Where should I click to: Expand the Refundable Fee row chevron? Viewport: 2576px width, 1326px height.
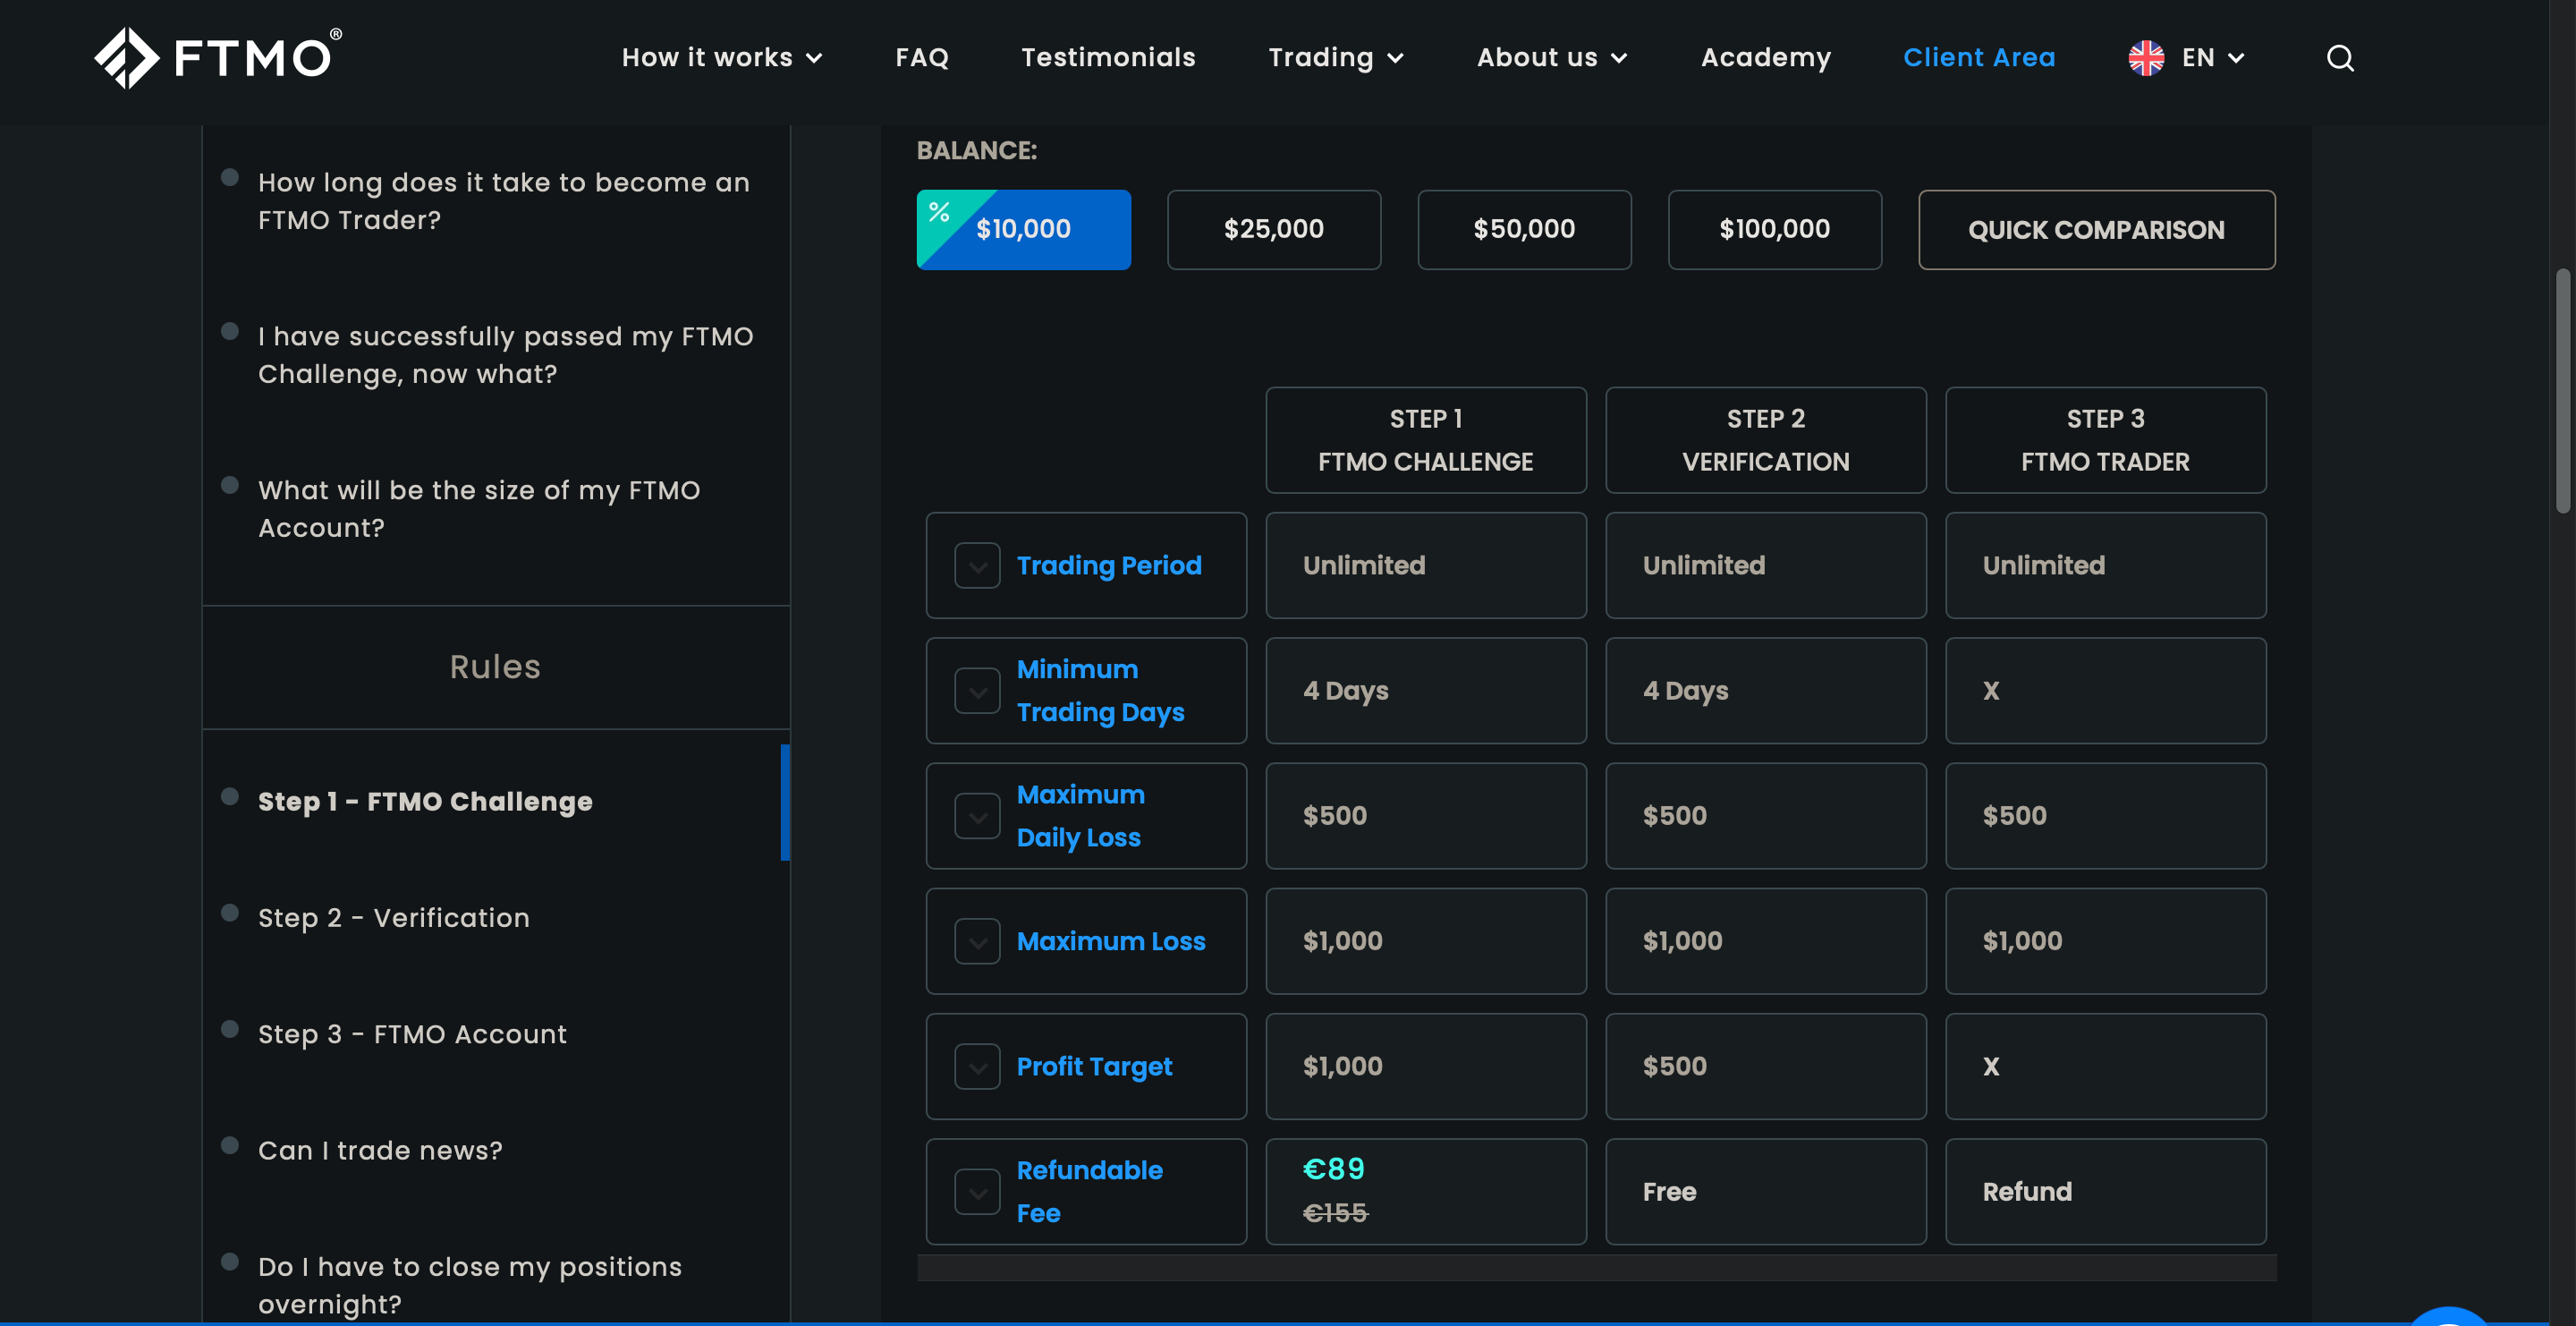click(977, 1191)
